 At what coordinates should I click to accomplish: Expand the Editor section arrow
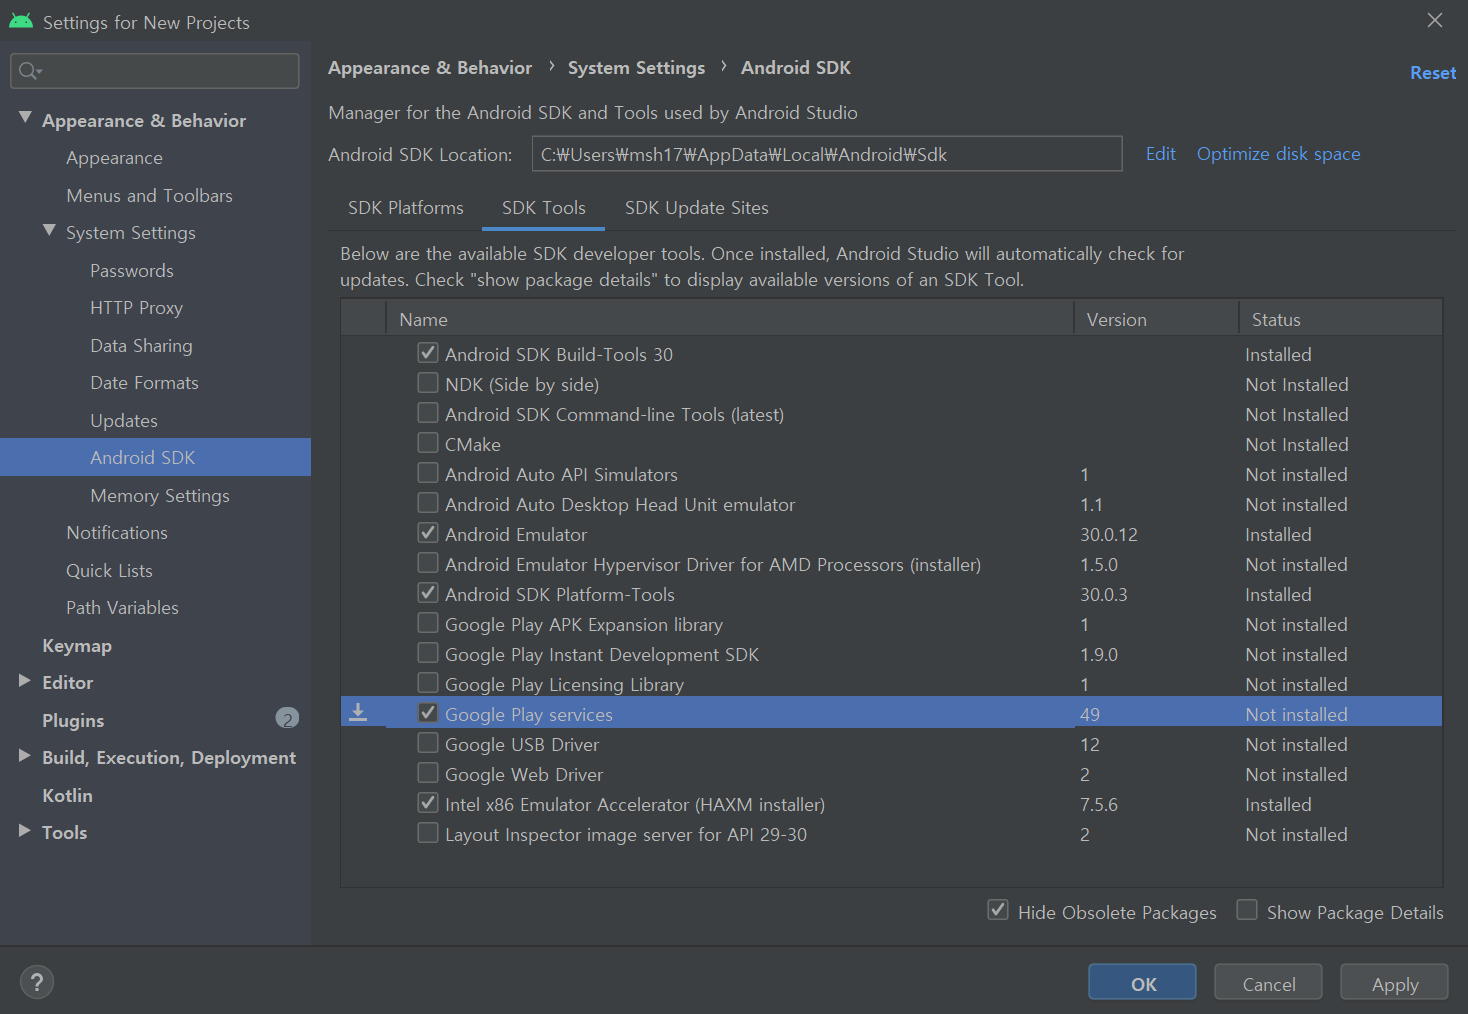click(25, 681)
